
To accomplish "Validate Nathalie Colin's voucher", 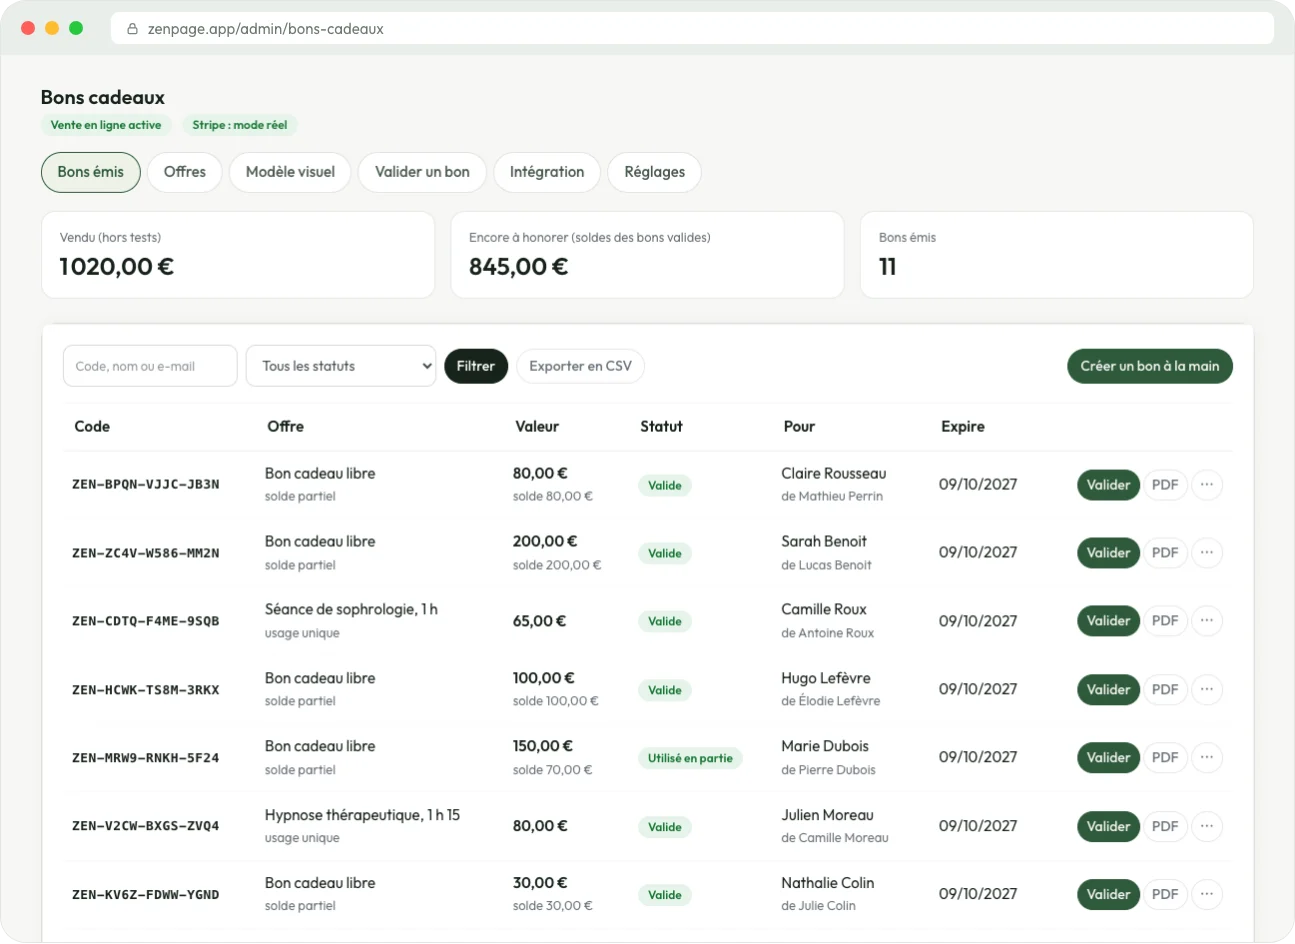I will 1108,895.
